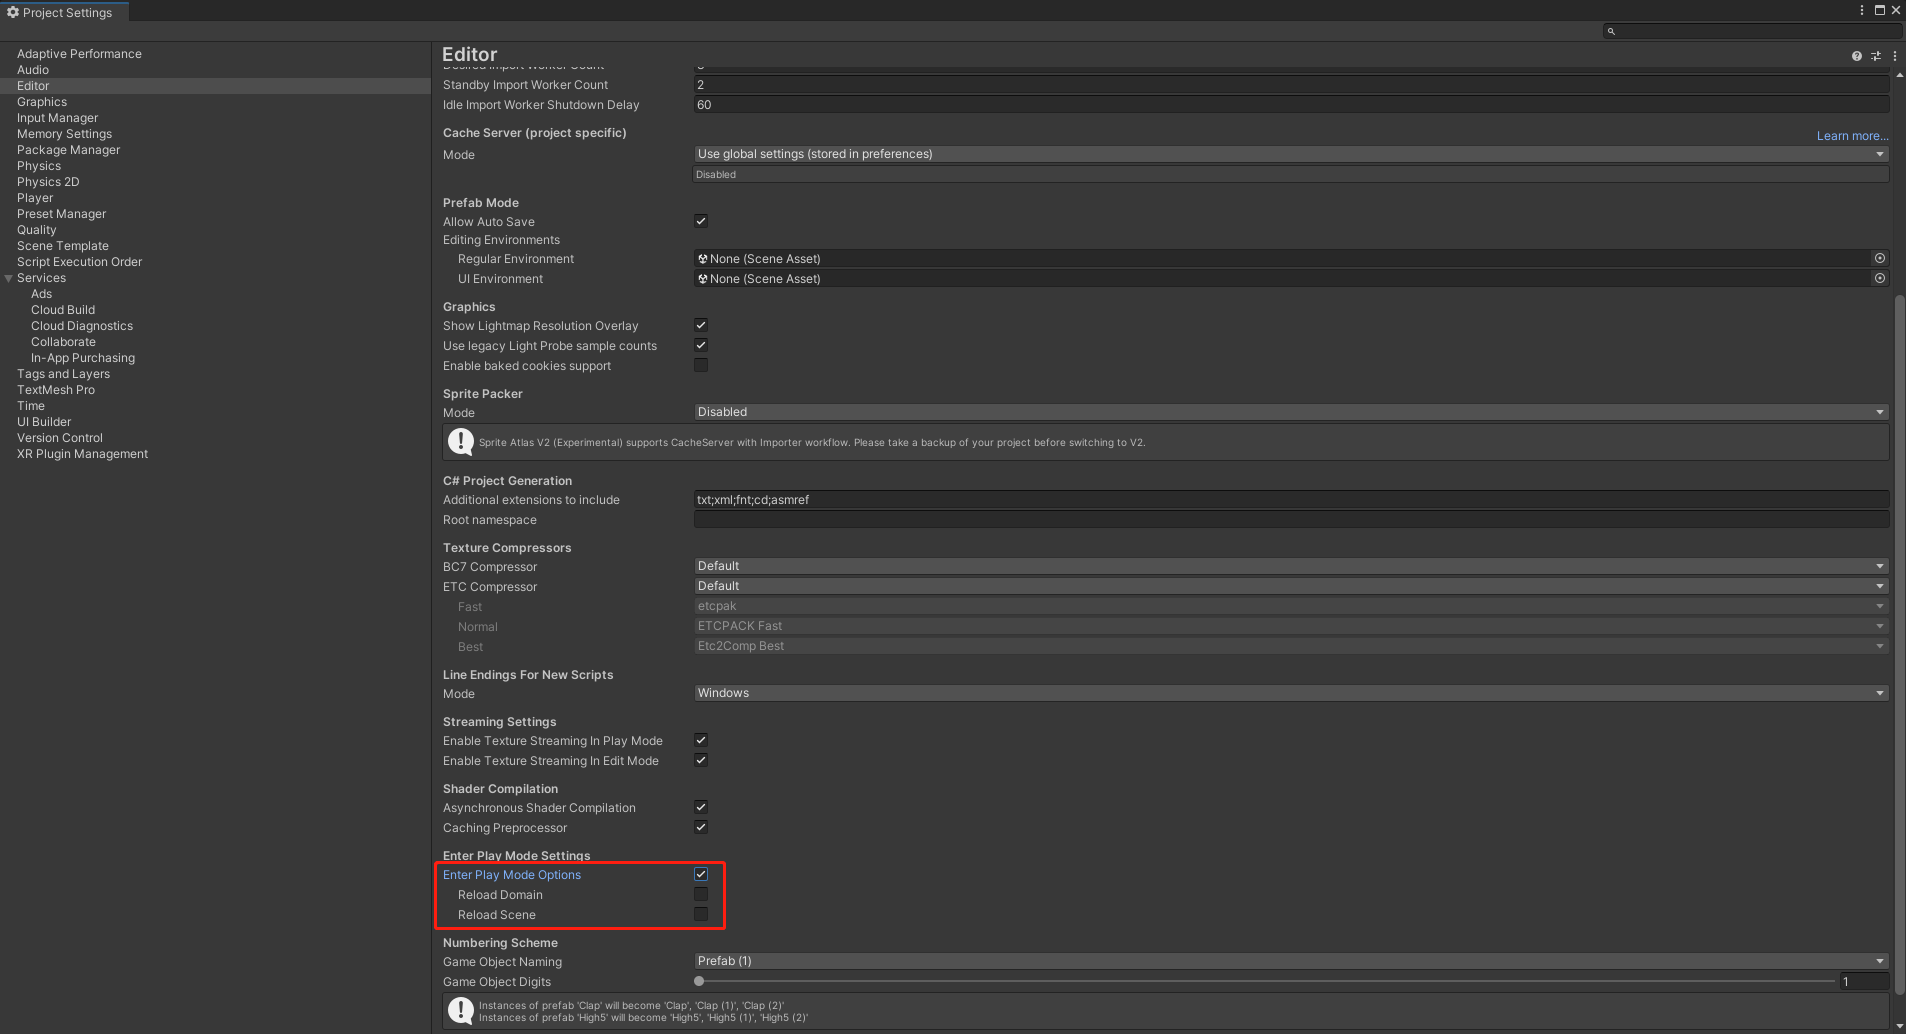1906x1034 pixels.
Task: Click the info icon near prefab naming notice
Action: click(460, 1011)
